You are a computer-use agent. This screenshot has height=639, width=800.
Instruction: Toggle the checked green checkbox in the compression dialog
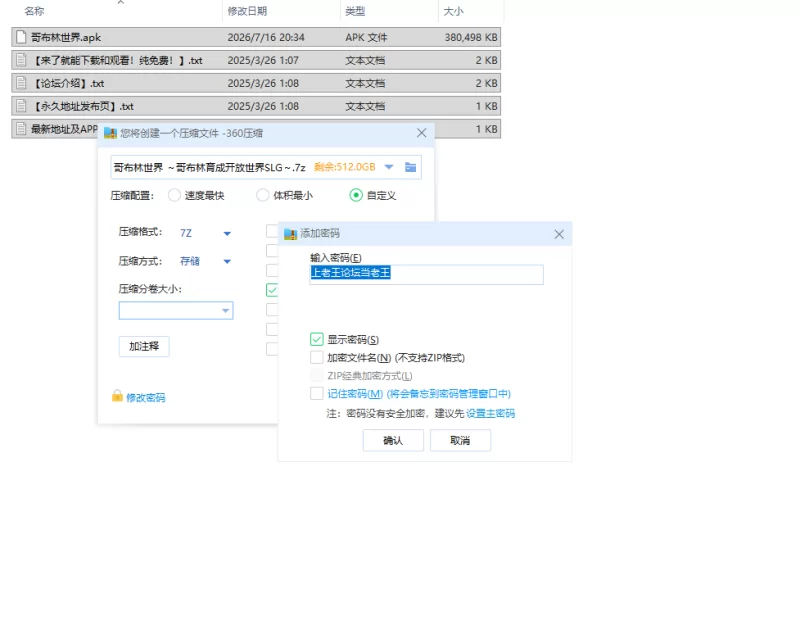272,290
